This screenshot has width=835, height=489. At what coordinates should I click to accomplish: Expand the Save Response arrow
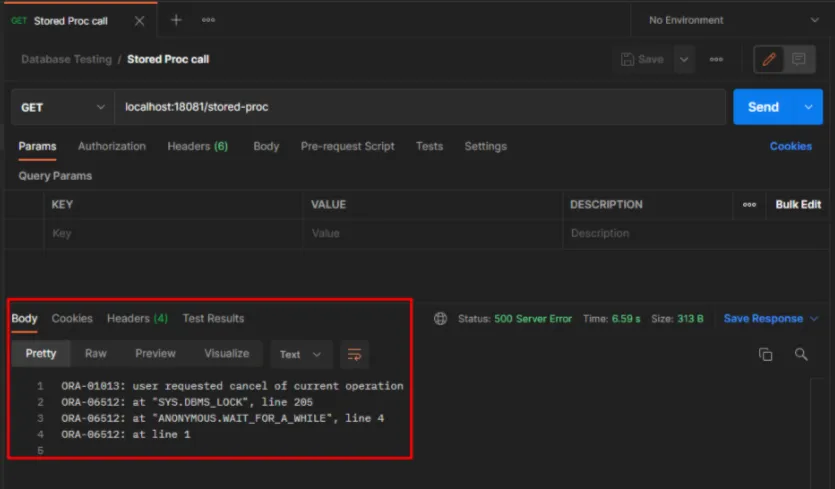(x=814, y=319)
